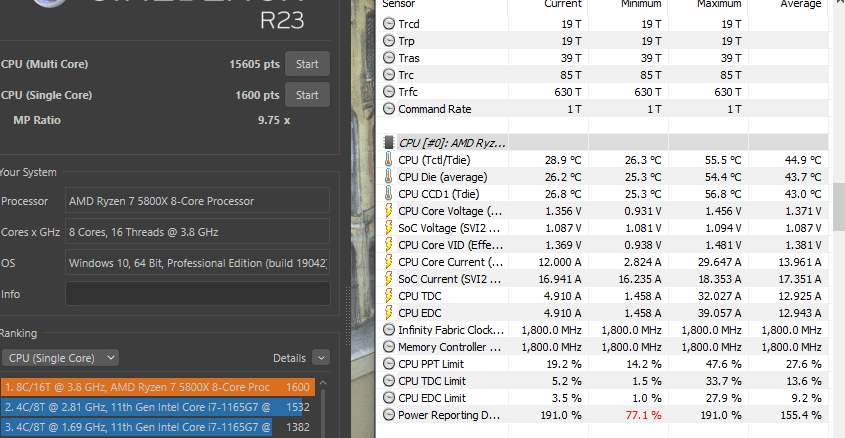The image size is (845, 438).
Task: Click the Current column header
Action: 563,4
